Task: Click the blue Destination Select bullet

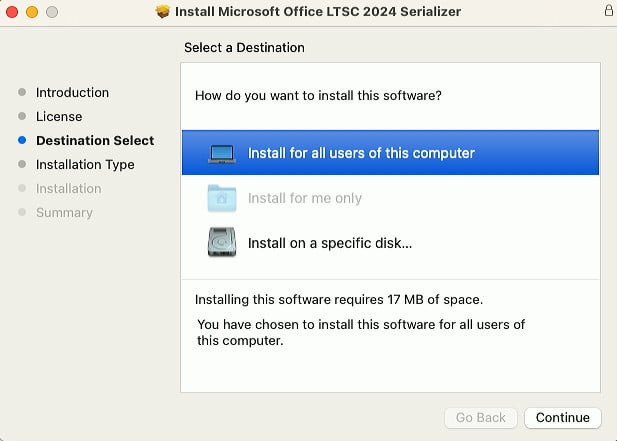Action: (22, 140)
